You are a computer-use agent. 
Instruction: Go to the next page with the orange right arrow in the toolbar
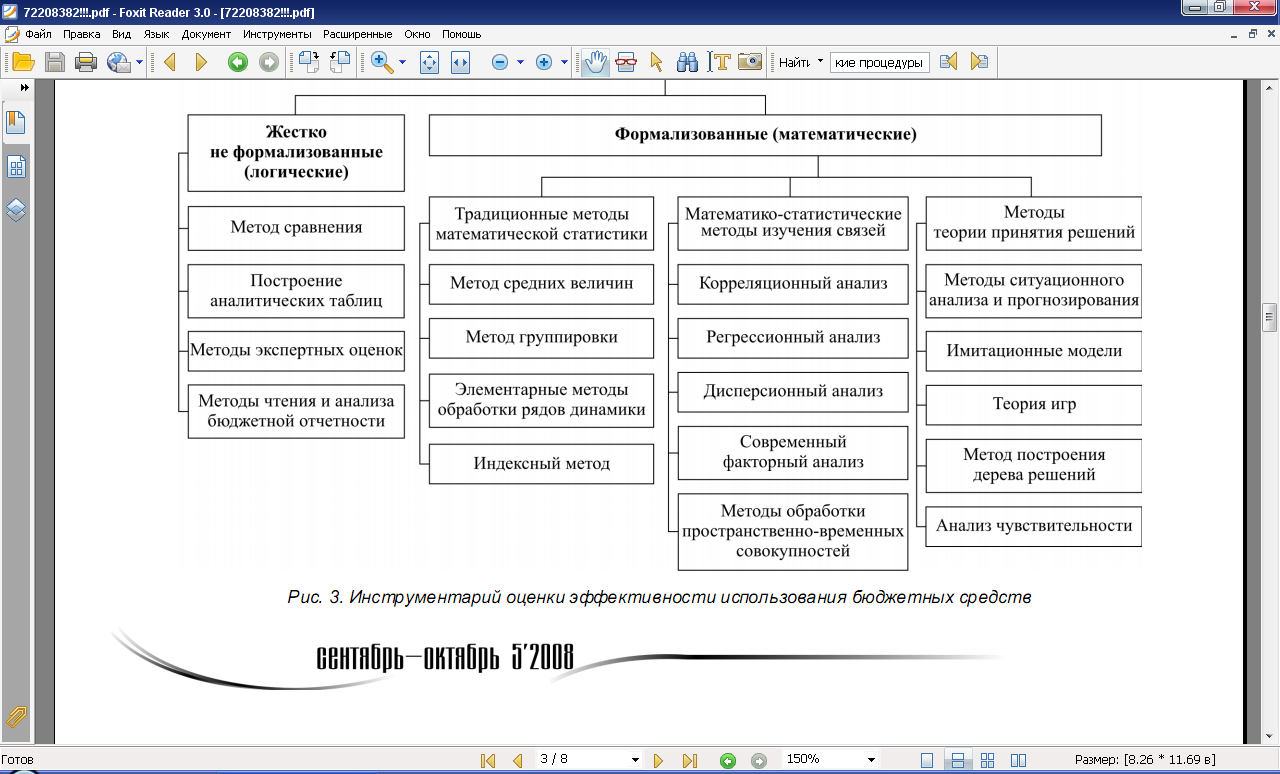(x=201, y=62)
